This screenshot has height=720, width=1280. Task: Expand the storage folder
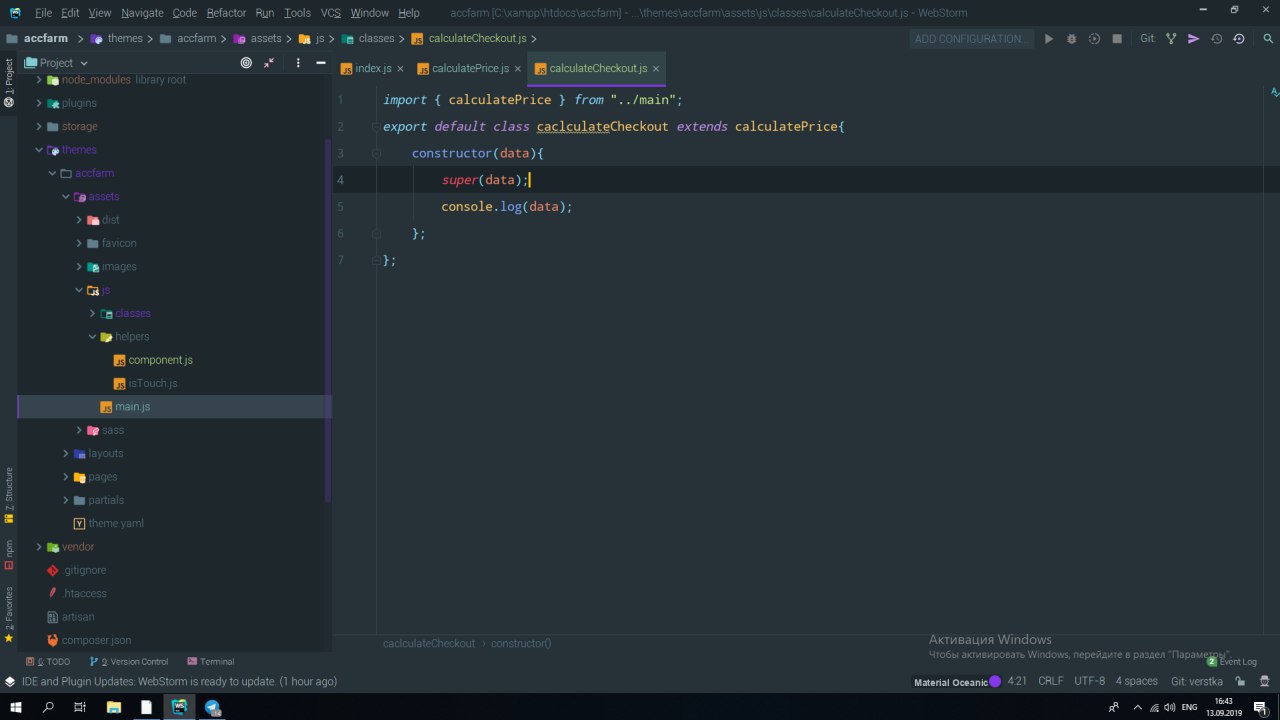click(40, 126)
